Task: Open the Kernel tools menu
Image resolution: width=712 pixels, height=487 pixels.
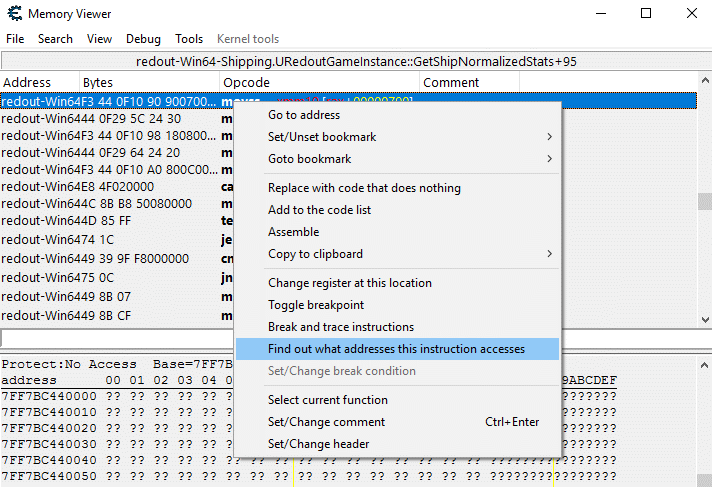Action: pos(248,39)
